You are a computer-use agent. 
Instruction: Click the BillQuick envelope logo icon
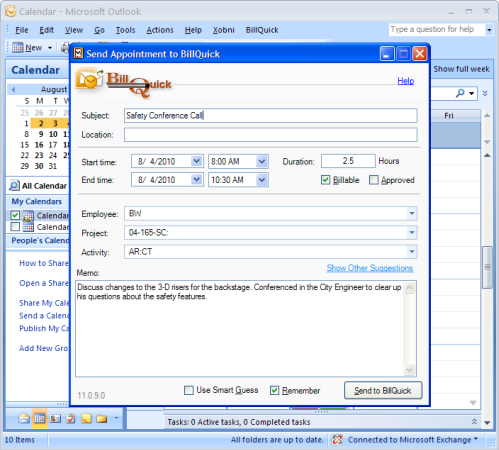pyautogui.click(x=89, y=79)
